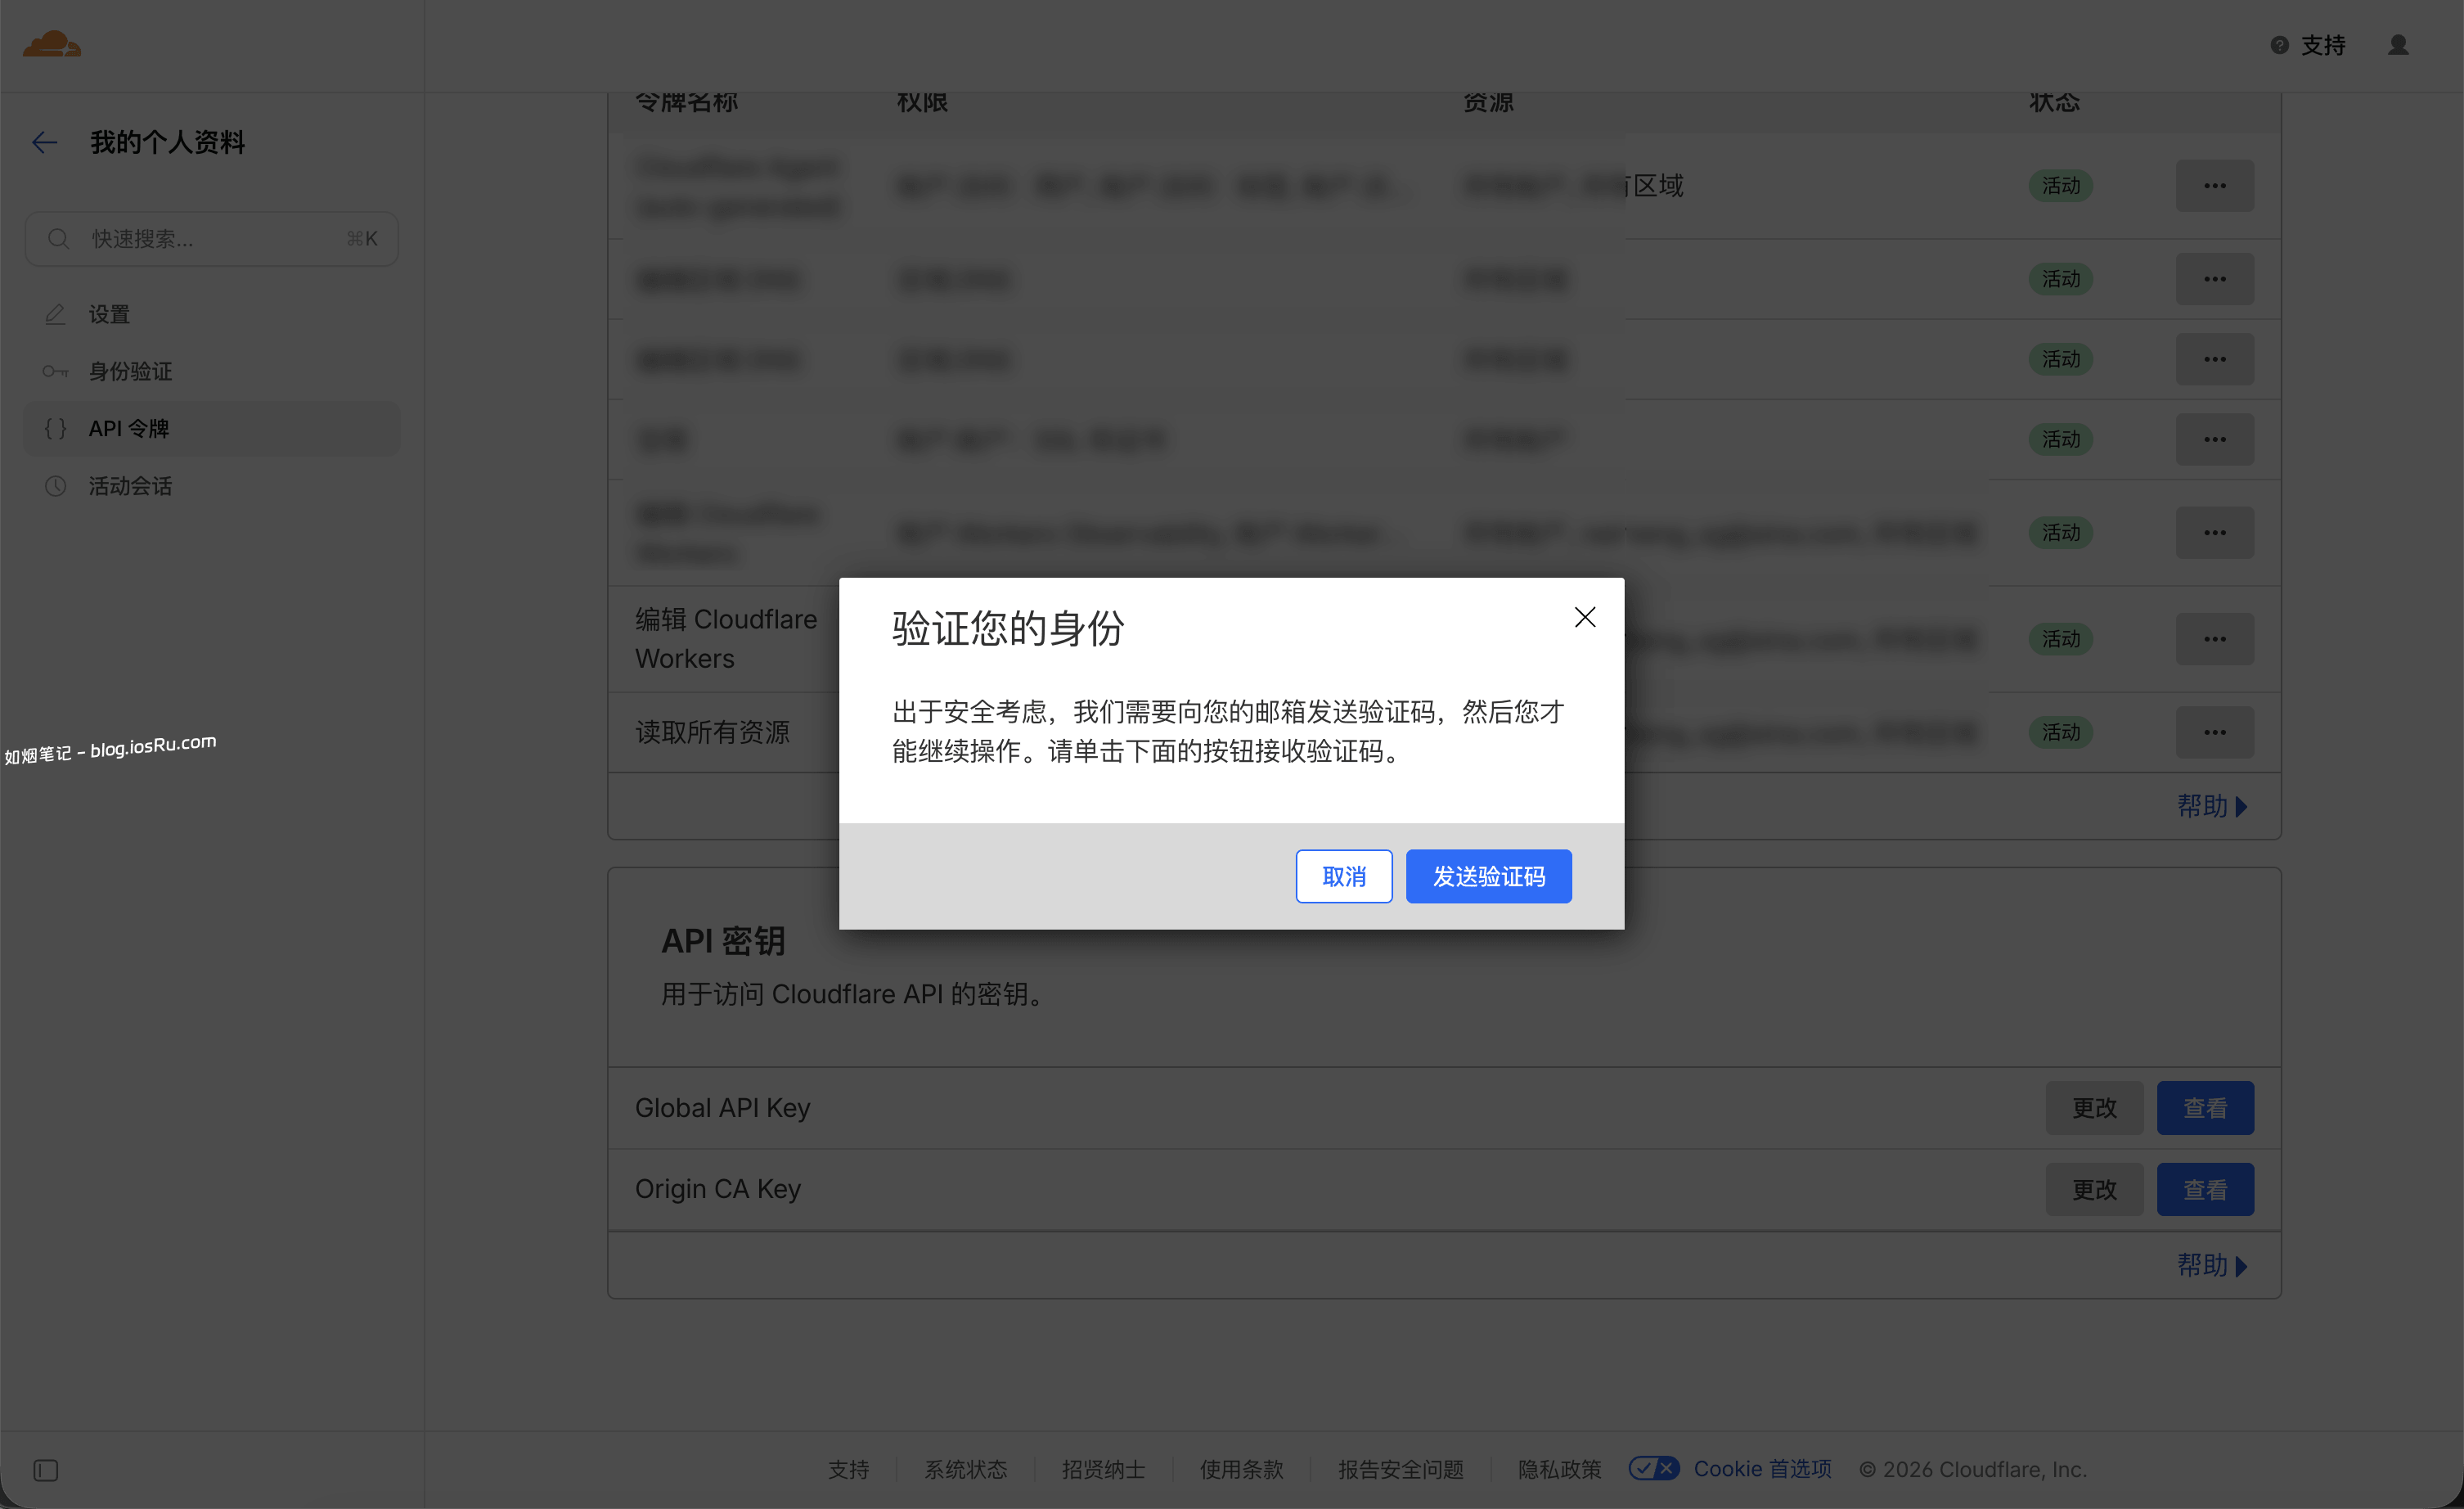Open the 系统状态 footer link

pos(965,1470)
